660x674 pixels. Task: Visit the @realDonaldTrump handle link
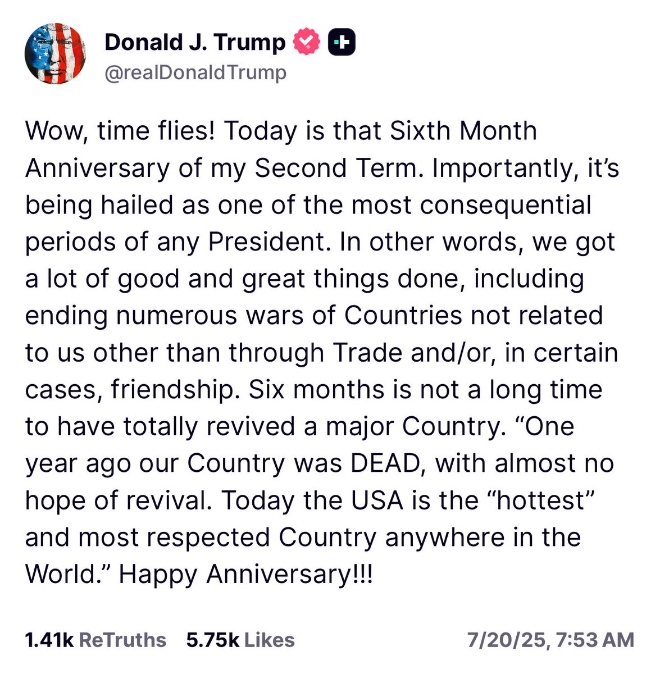point(195,72)
